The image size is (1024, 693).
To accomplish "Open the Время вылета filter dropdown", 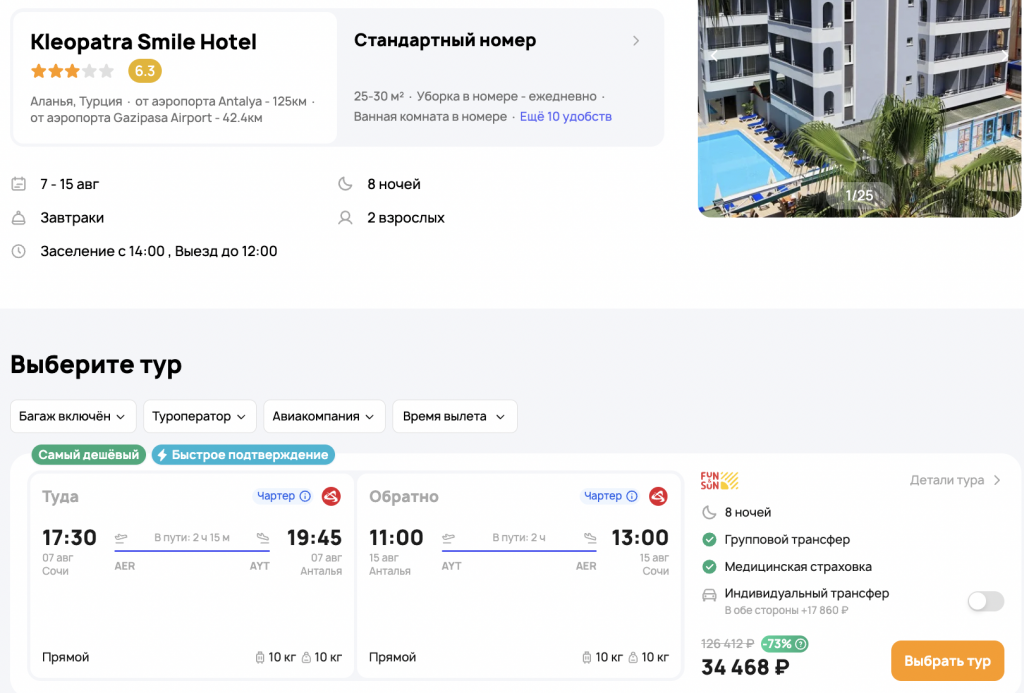I will 455,417.
